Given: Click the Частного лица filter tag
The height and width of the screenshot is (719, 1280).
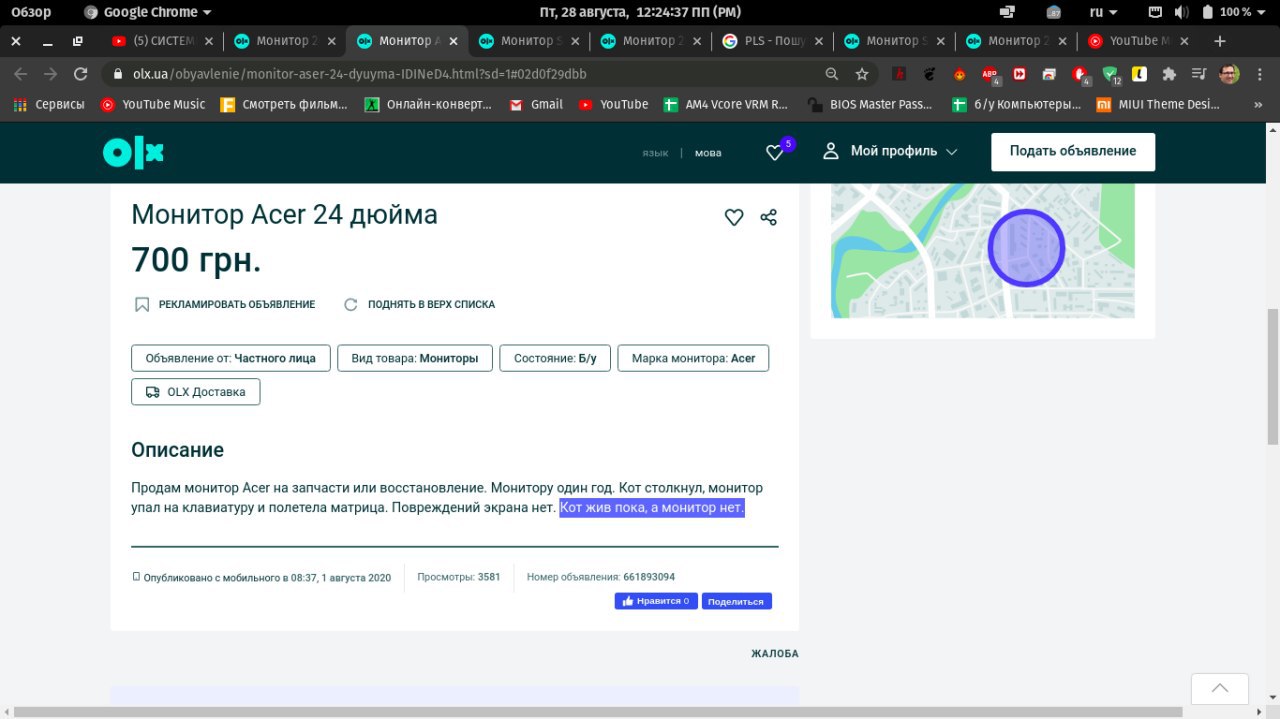Looking at the screenshot, I should coord(231,358).
